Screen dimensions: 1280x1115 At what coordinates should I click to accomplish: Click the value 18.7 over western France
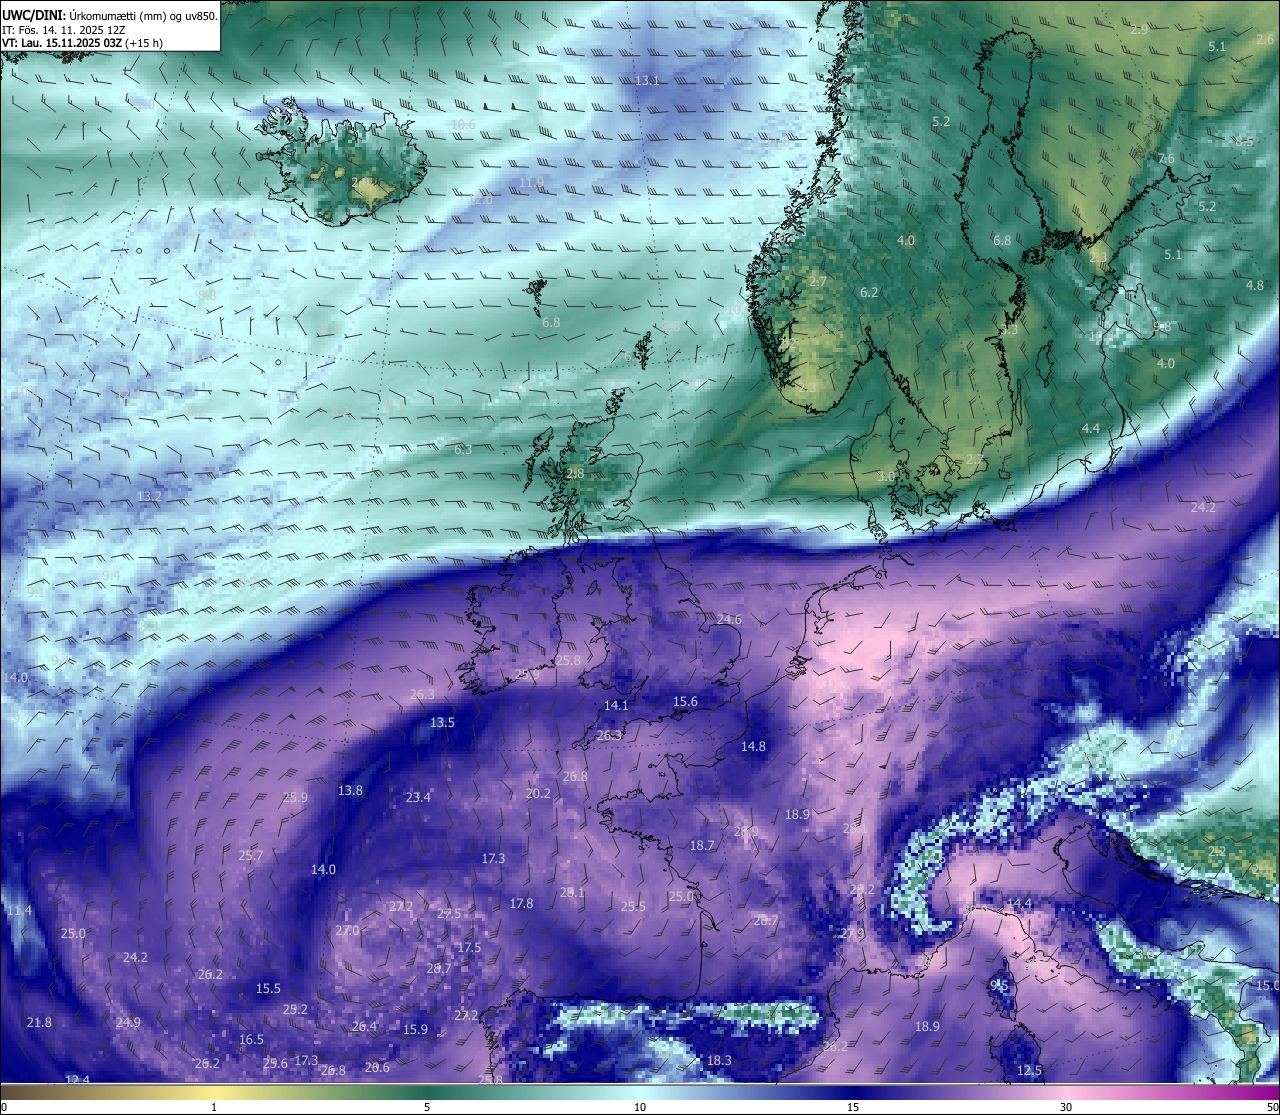click(x=702, y=846)
